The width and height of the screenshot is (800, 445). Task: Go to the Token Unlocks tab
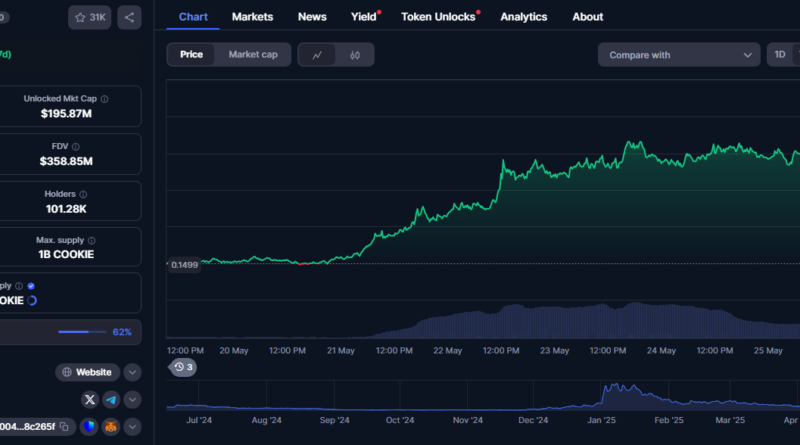pos(438,17)
